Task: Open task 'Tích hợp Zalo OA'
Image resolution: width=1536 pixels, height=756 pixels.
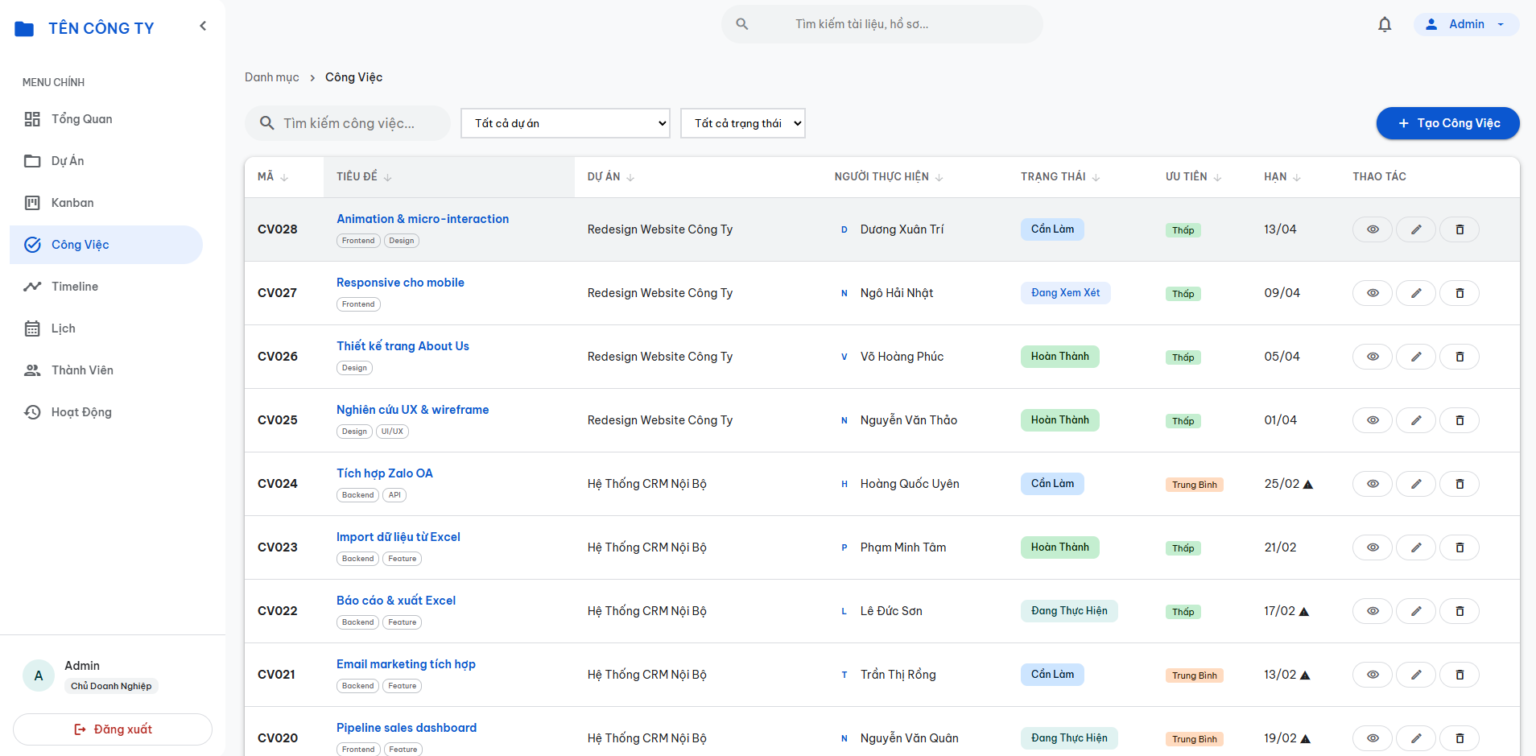Action: (x=384, y=473)
